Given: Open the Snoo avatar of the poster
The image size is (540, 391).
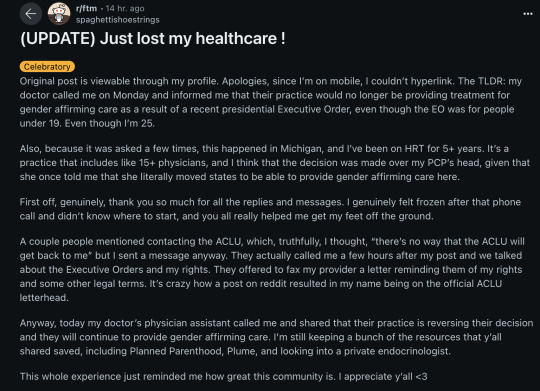Looking at the screenshot, I should tap(59, 14).
